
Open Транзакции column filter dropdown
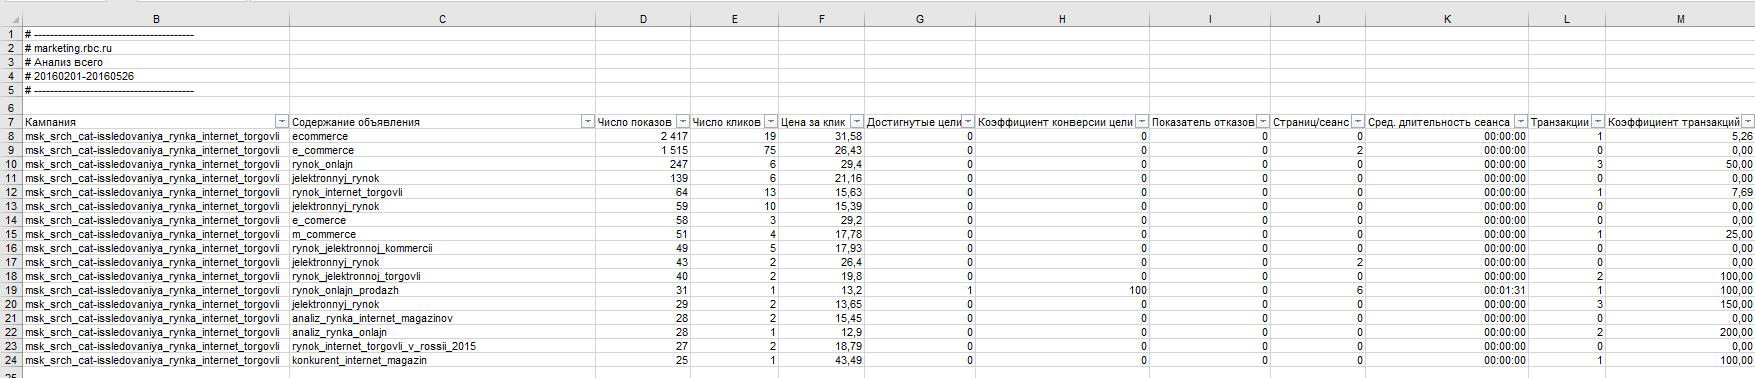[1598, 122]
